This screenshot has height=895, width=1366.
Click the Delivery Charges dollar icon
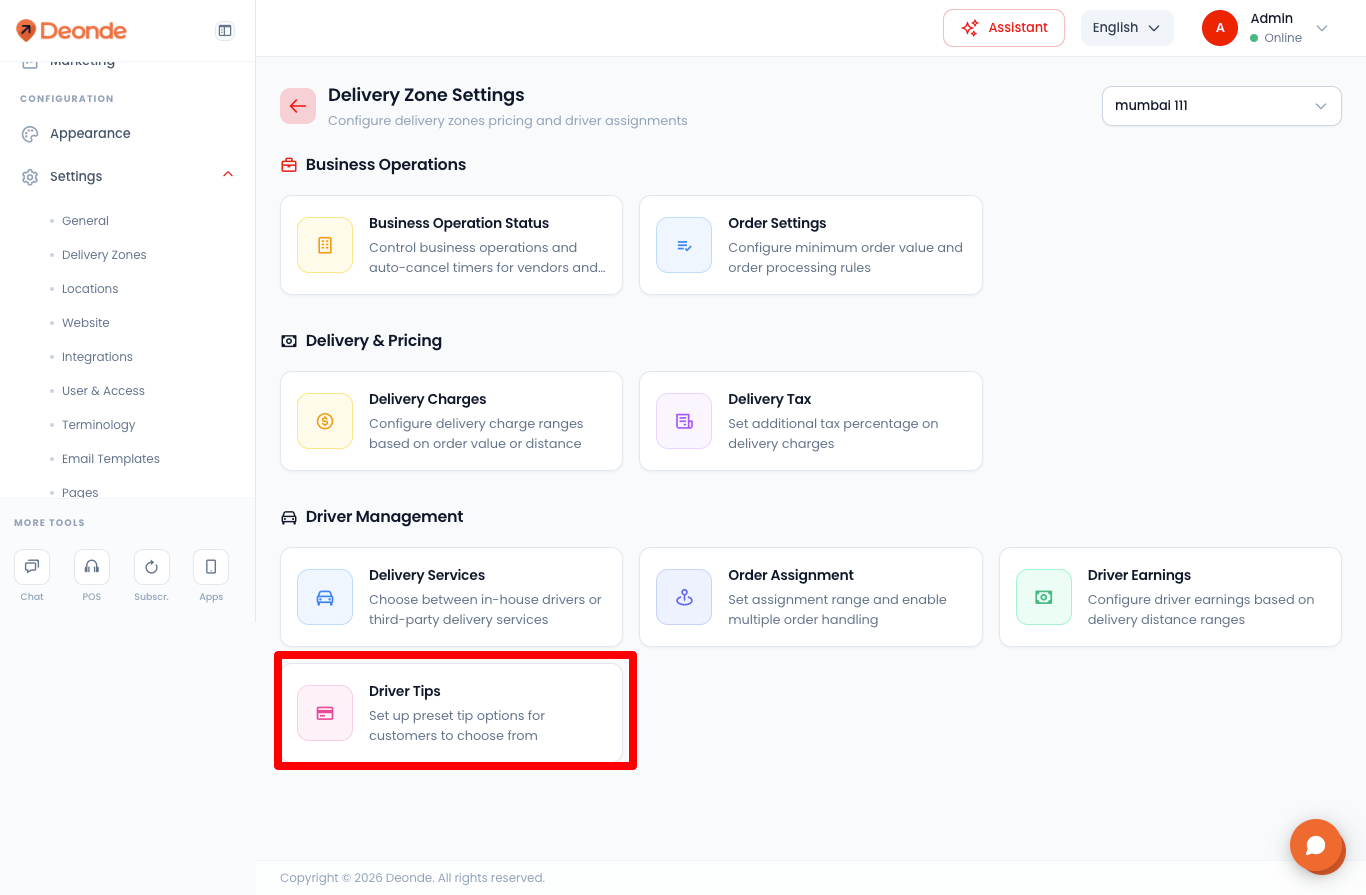pyautogui.click(x=325, y=421)
